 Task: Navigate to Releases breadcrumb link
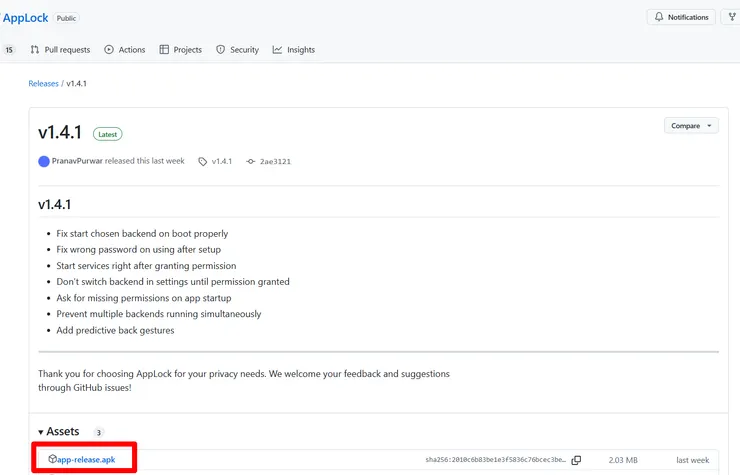pos(43,84)
